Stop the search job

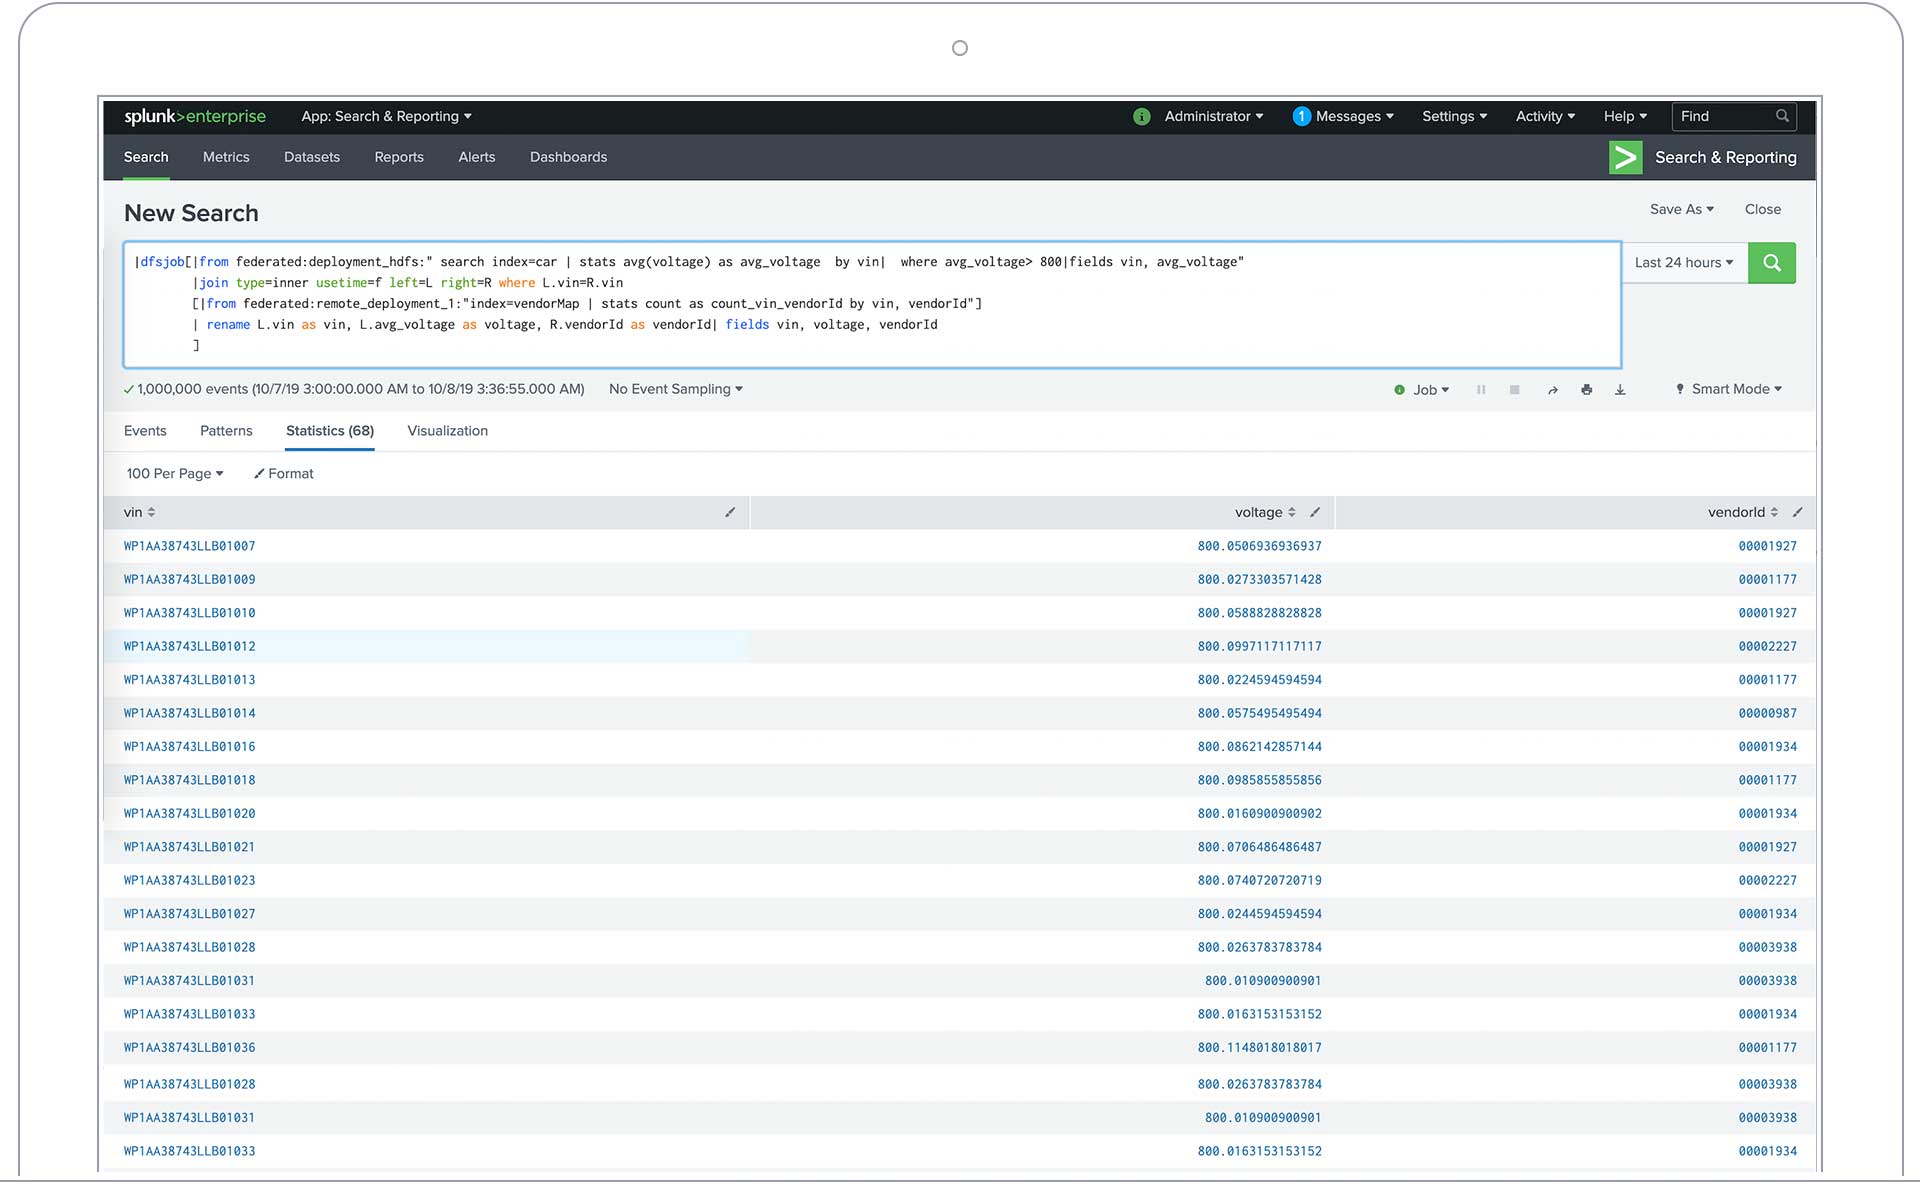1515,390
